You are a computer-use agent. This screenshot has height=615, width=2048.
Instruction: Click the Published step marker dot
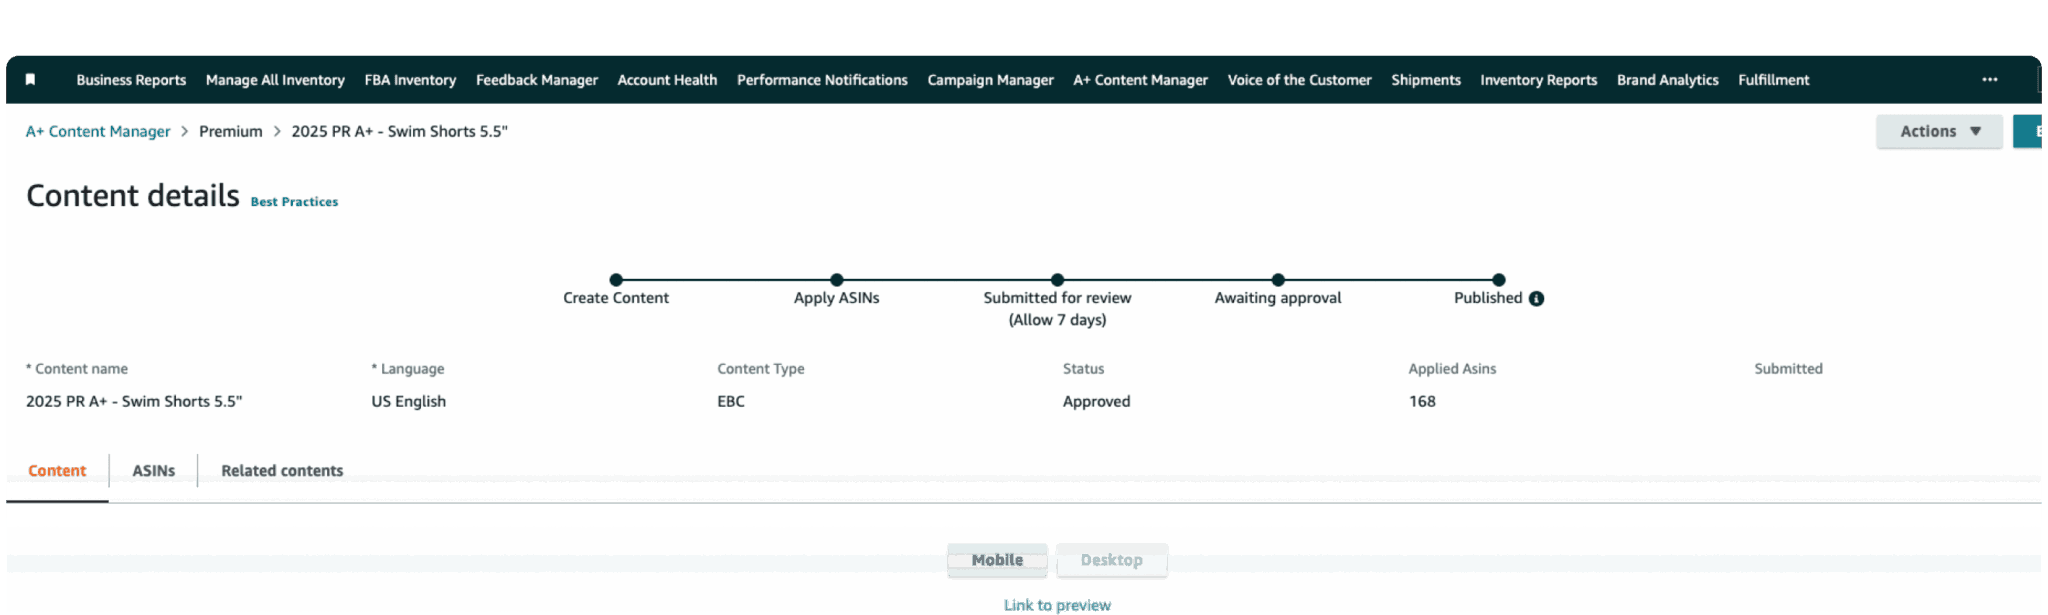pos(1498,280)
